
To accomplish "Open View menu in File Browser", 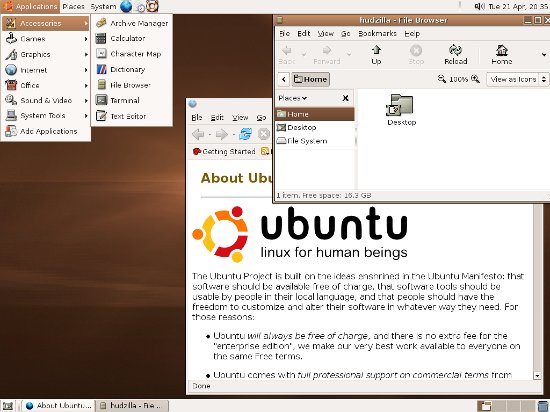I will coord(326,34).
